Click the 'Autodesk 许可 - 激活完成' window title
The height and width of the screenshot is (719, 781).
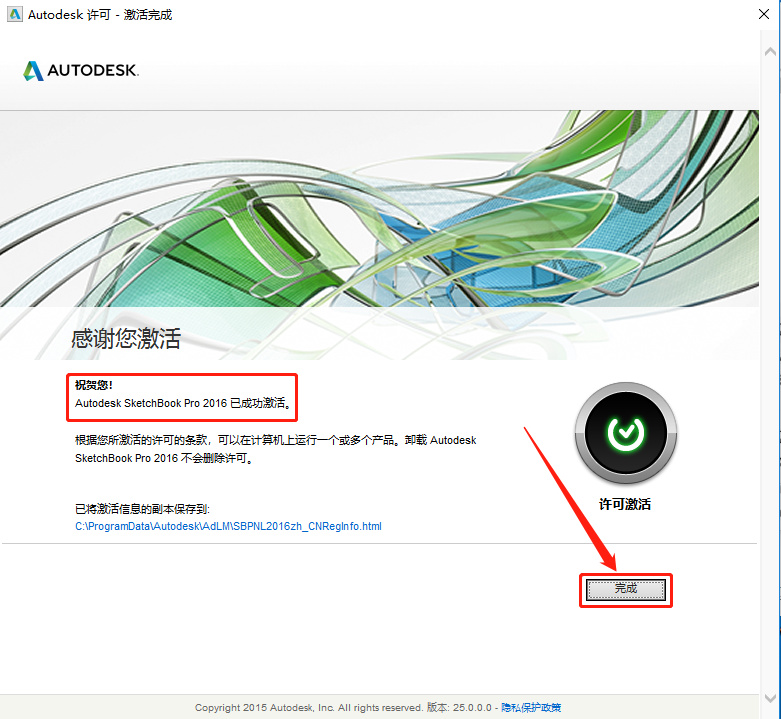[100, 15]
